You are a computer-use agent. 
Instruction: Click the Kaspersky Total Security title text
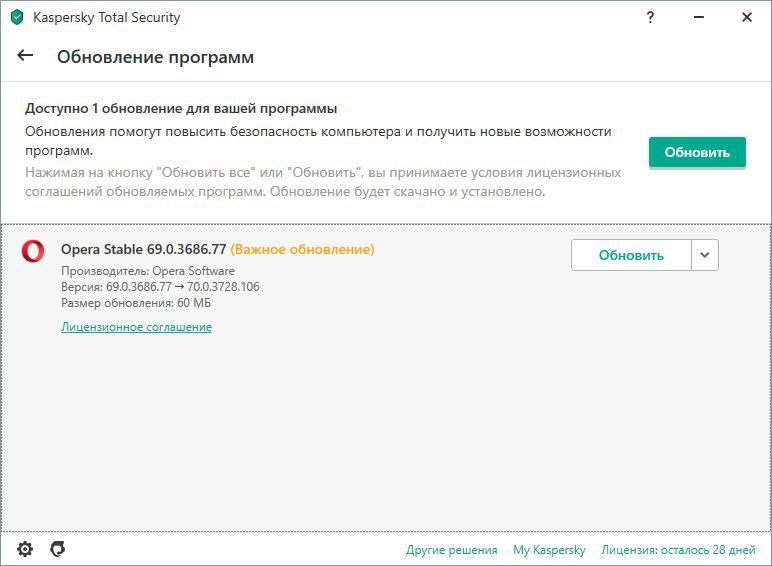(x=106, y=17)
